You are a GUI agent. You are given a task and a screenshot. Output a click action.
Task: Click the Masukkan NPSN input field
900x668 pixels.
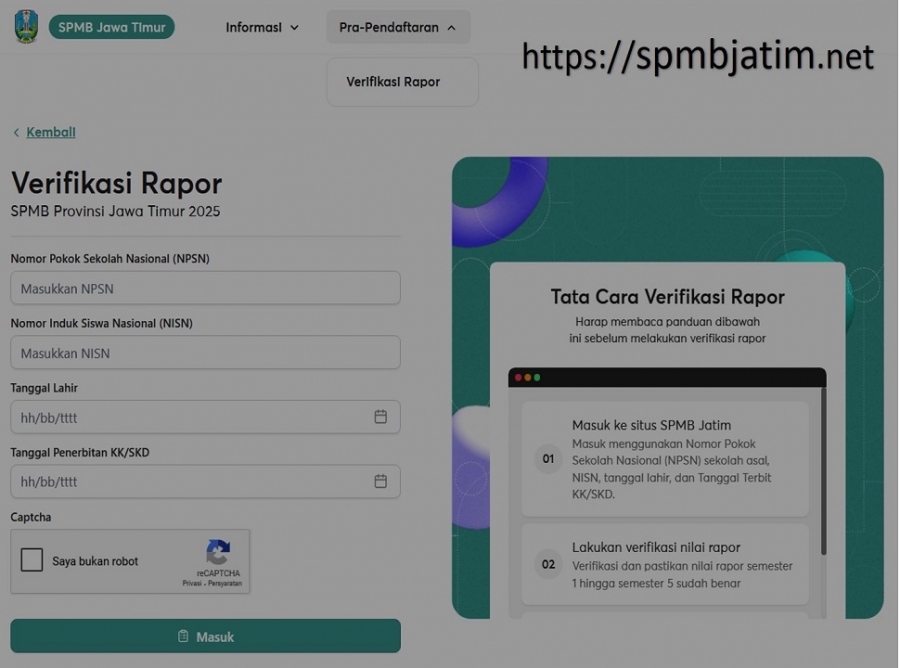pyautogui.click(x=205, y=288)
